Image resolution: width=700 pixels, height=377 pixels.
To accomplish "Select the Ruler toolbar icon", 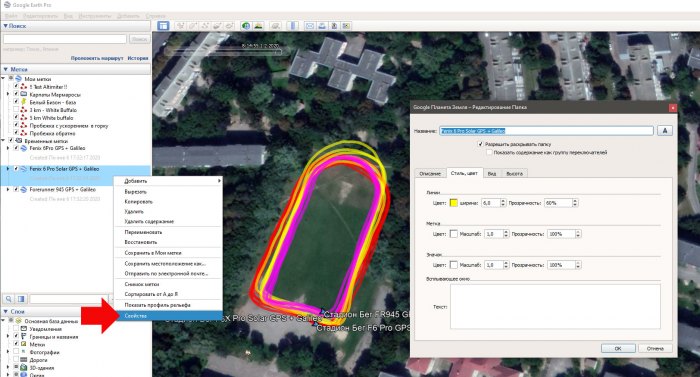I will 292,26.
